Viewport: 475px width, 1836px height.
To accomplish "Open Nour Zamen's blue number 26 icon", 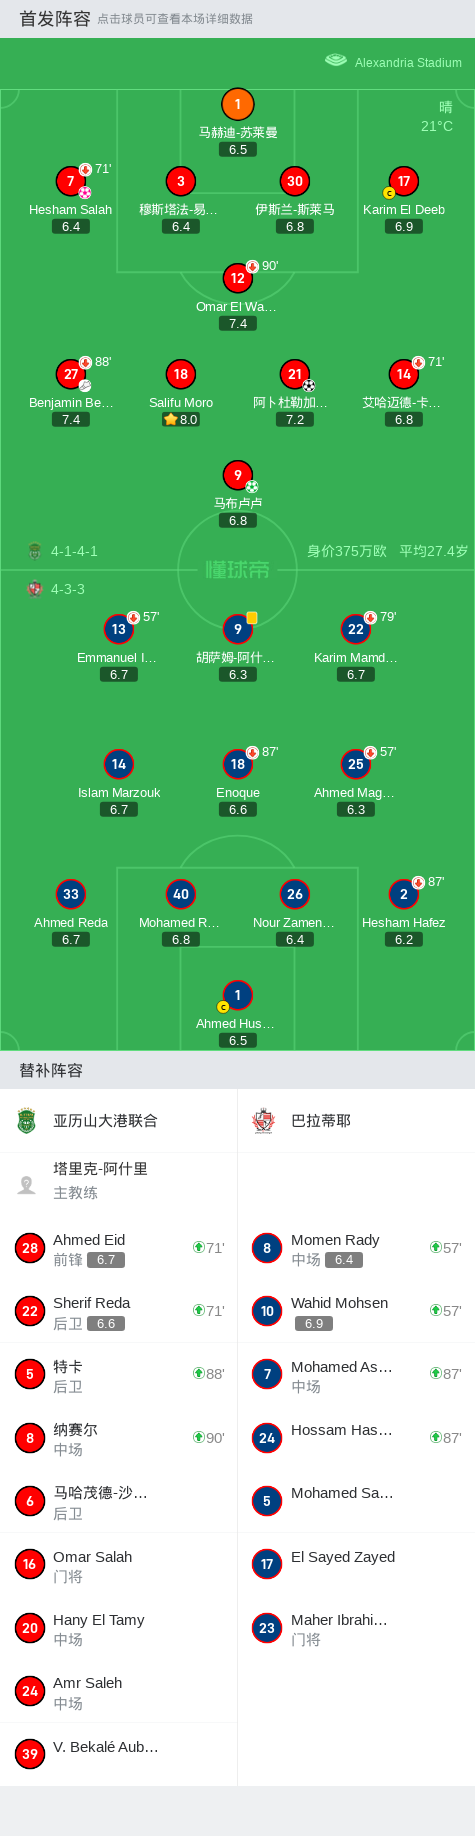I will [295, 894].
